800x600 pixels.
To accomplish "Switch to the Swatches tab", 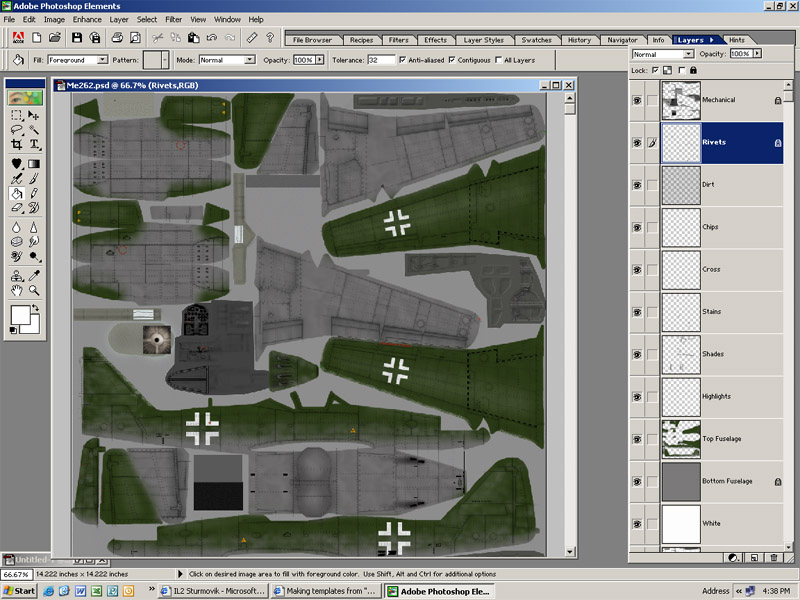I will 536,40.
